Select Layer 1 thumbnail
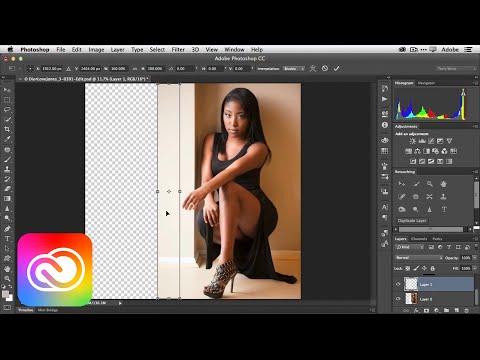 [x=411, y=284]
